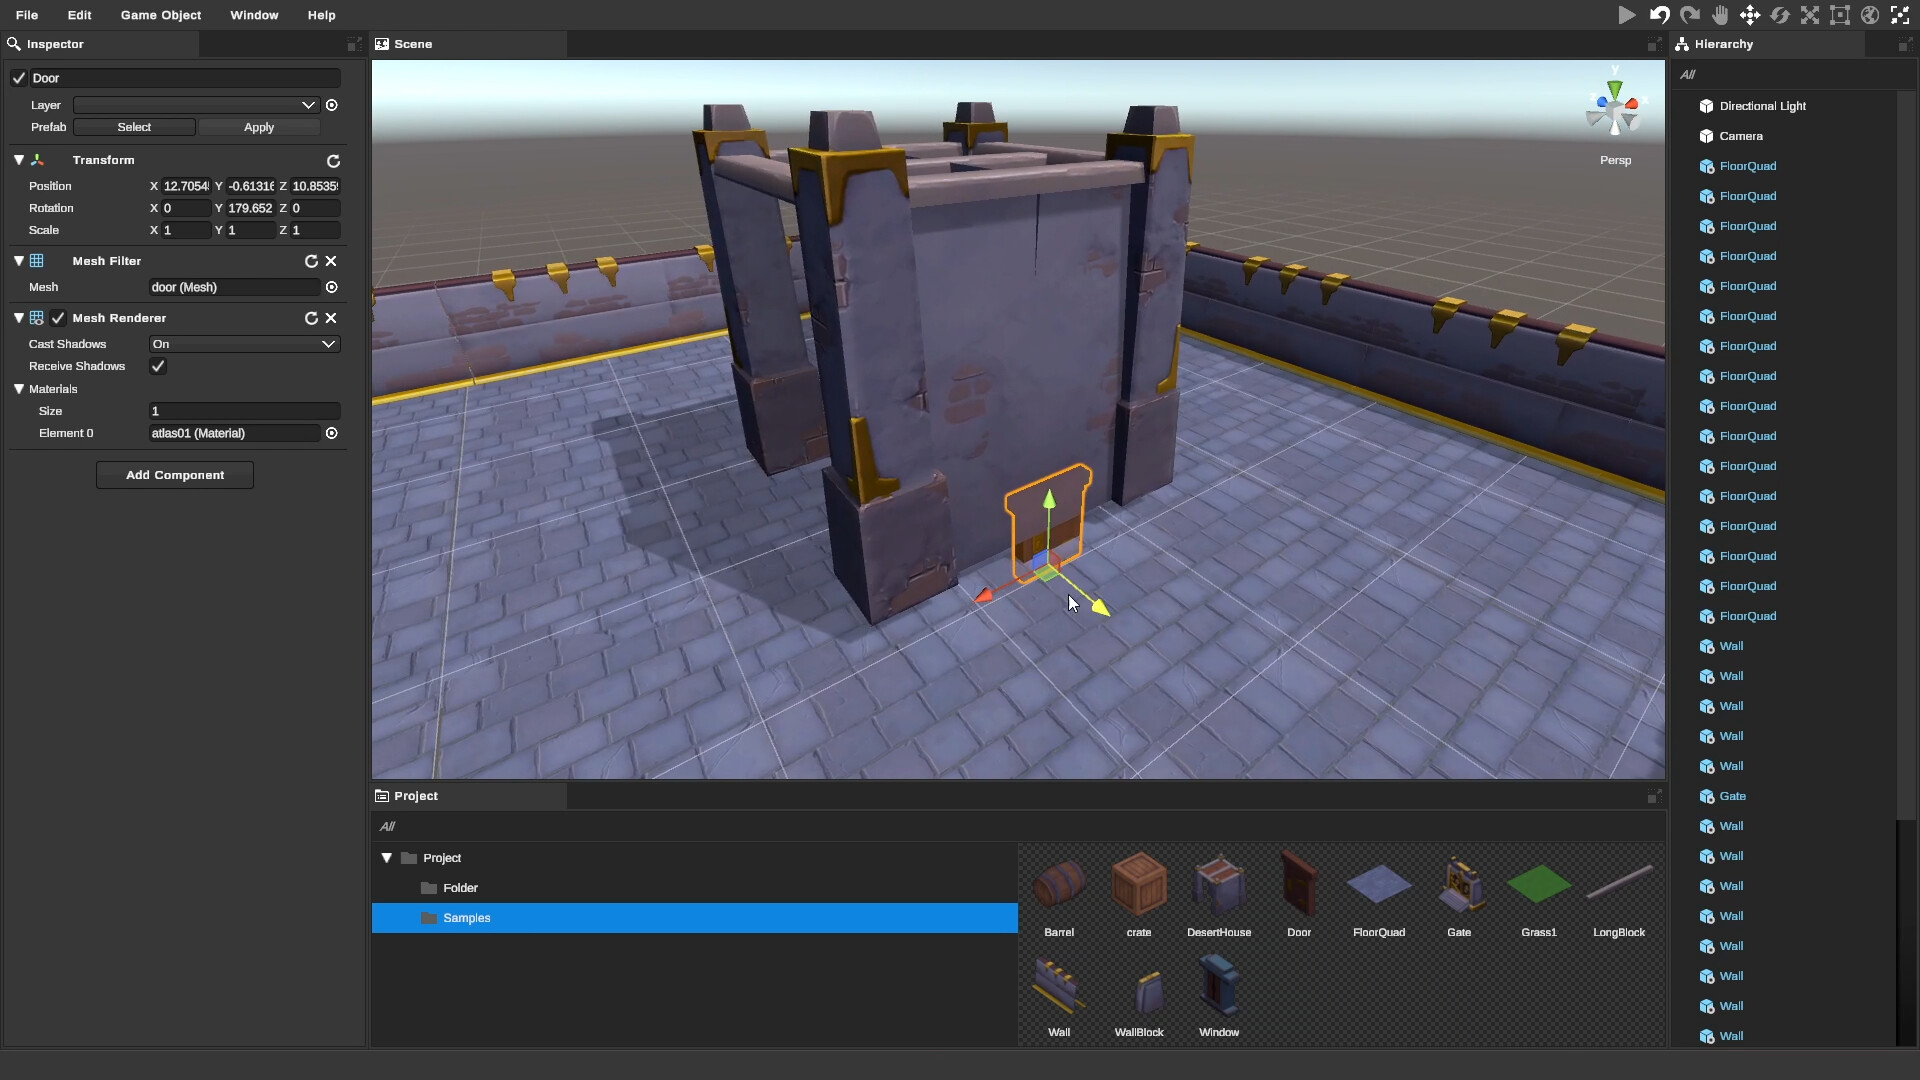Click the Gate object in Hierarchy panel

[x=1733, y=795]
